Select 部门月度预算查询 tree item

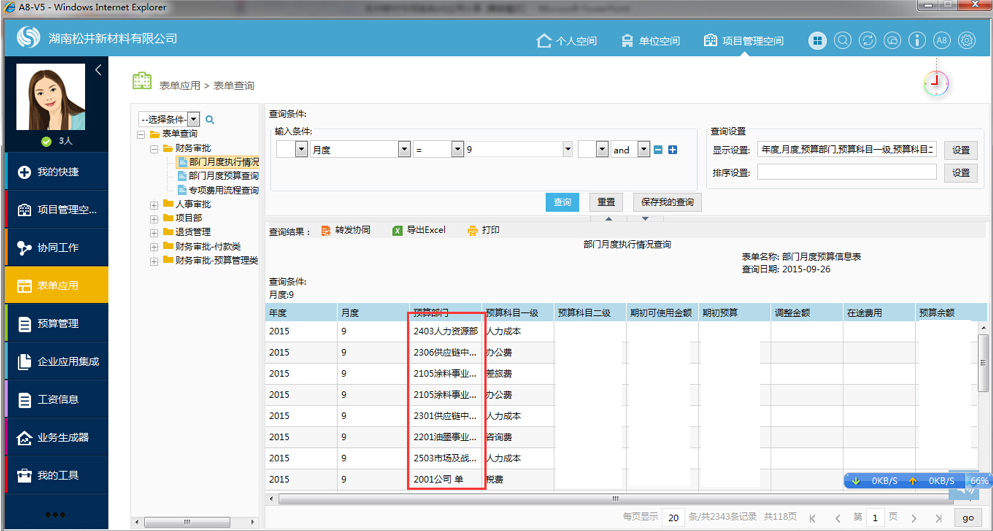coord(218,176)
